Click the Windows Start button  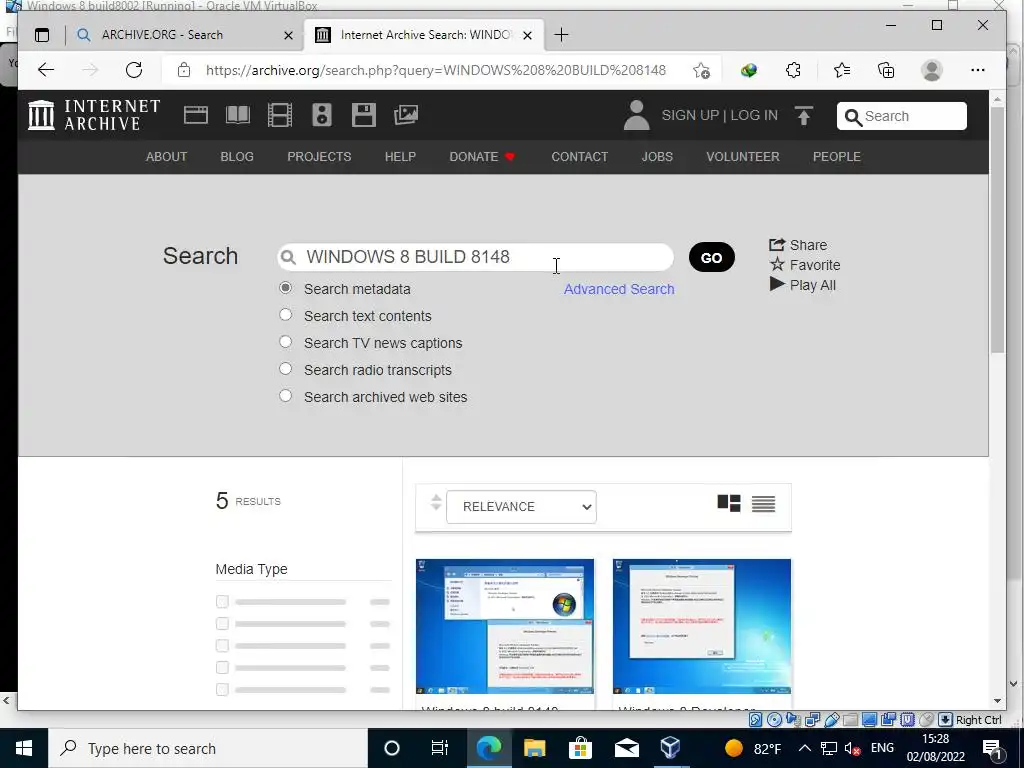click(24, 748)
